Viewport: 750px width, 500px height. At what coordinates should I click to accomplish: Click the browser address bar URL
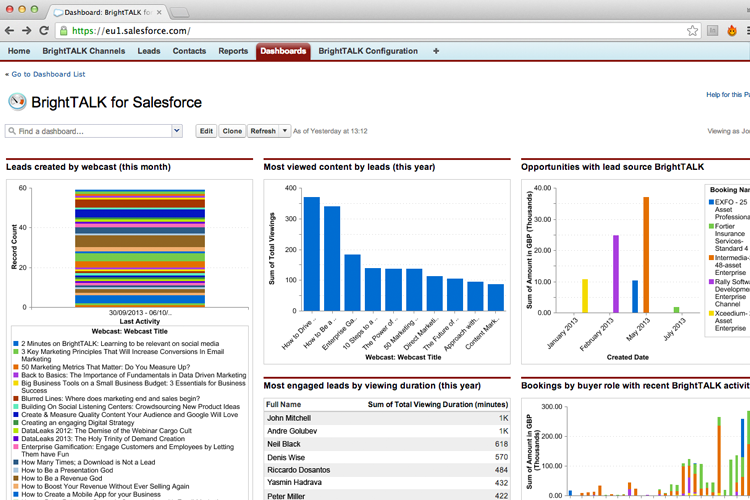coord(350,31)
